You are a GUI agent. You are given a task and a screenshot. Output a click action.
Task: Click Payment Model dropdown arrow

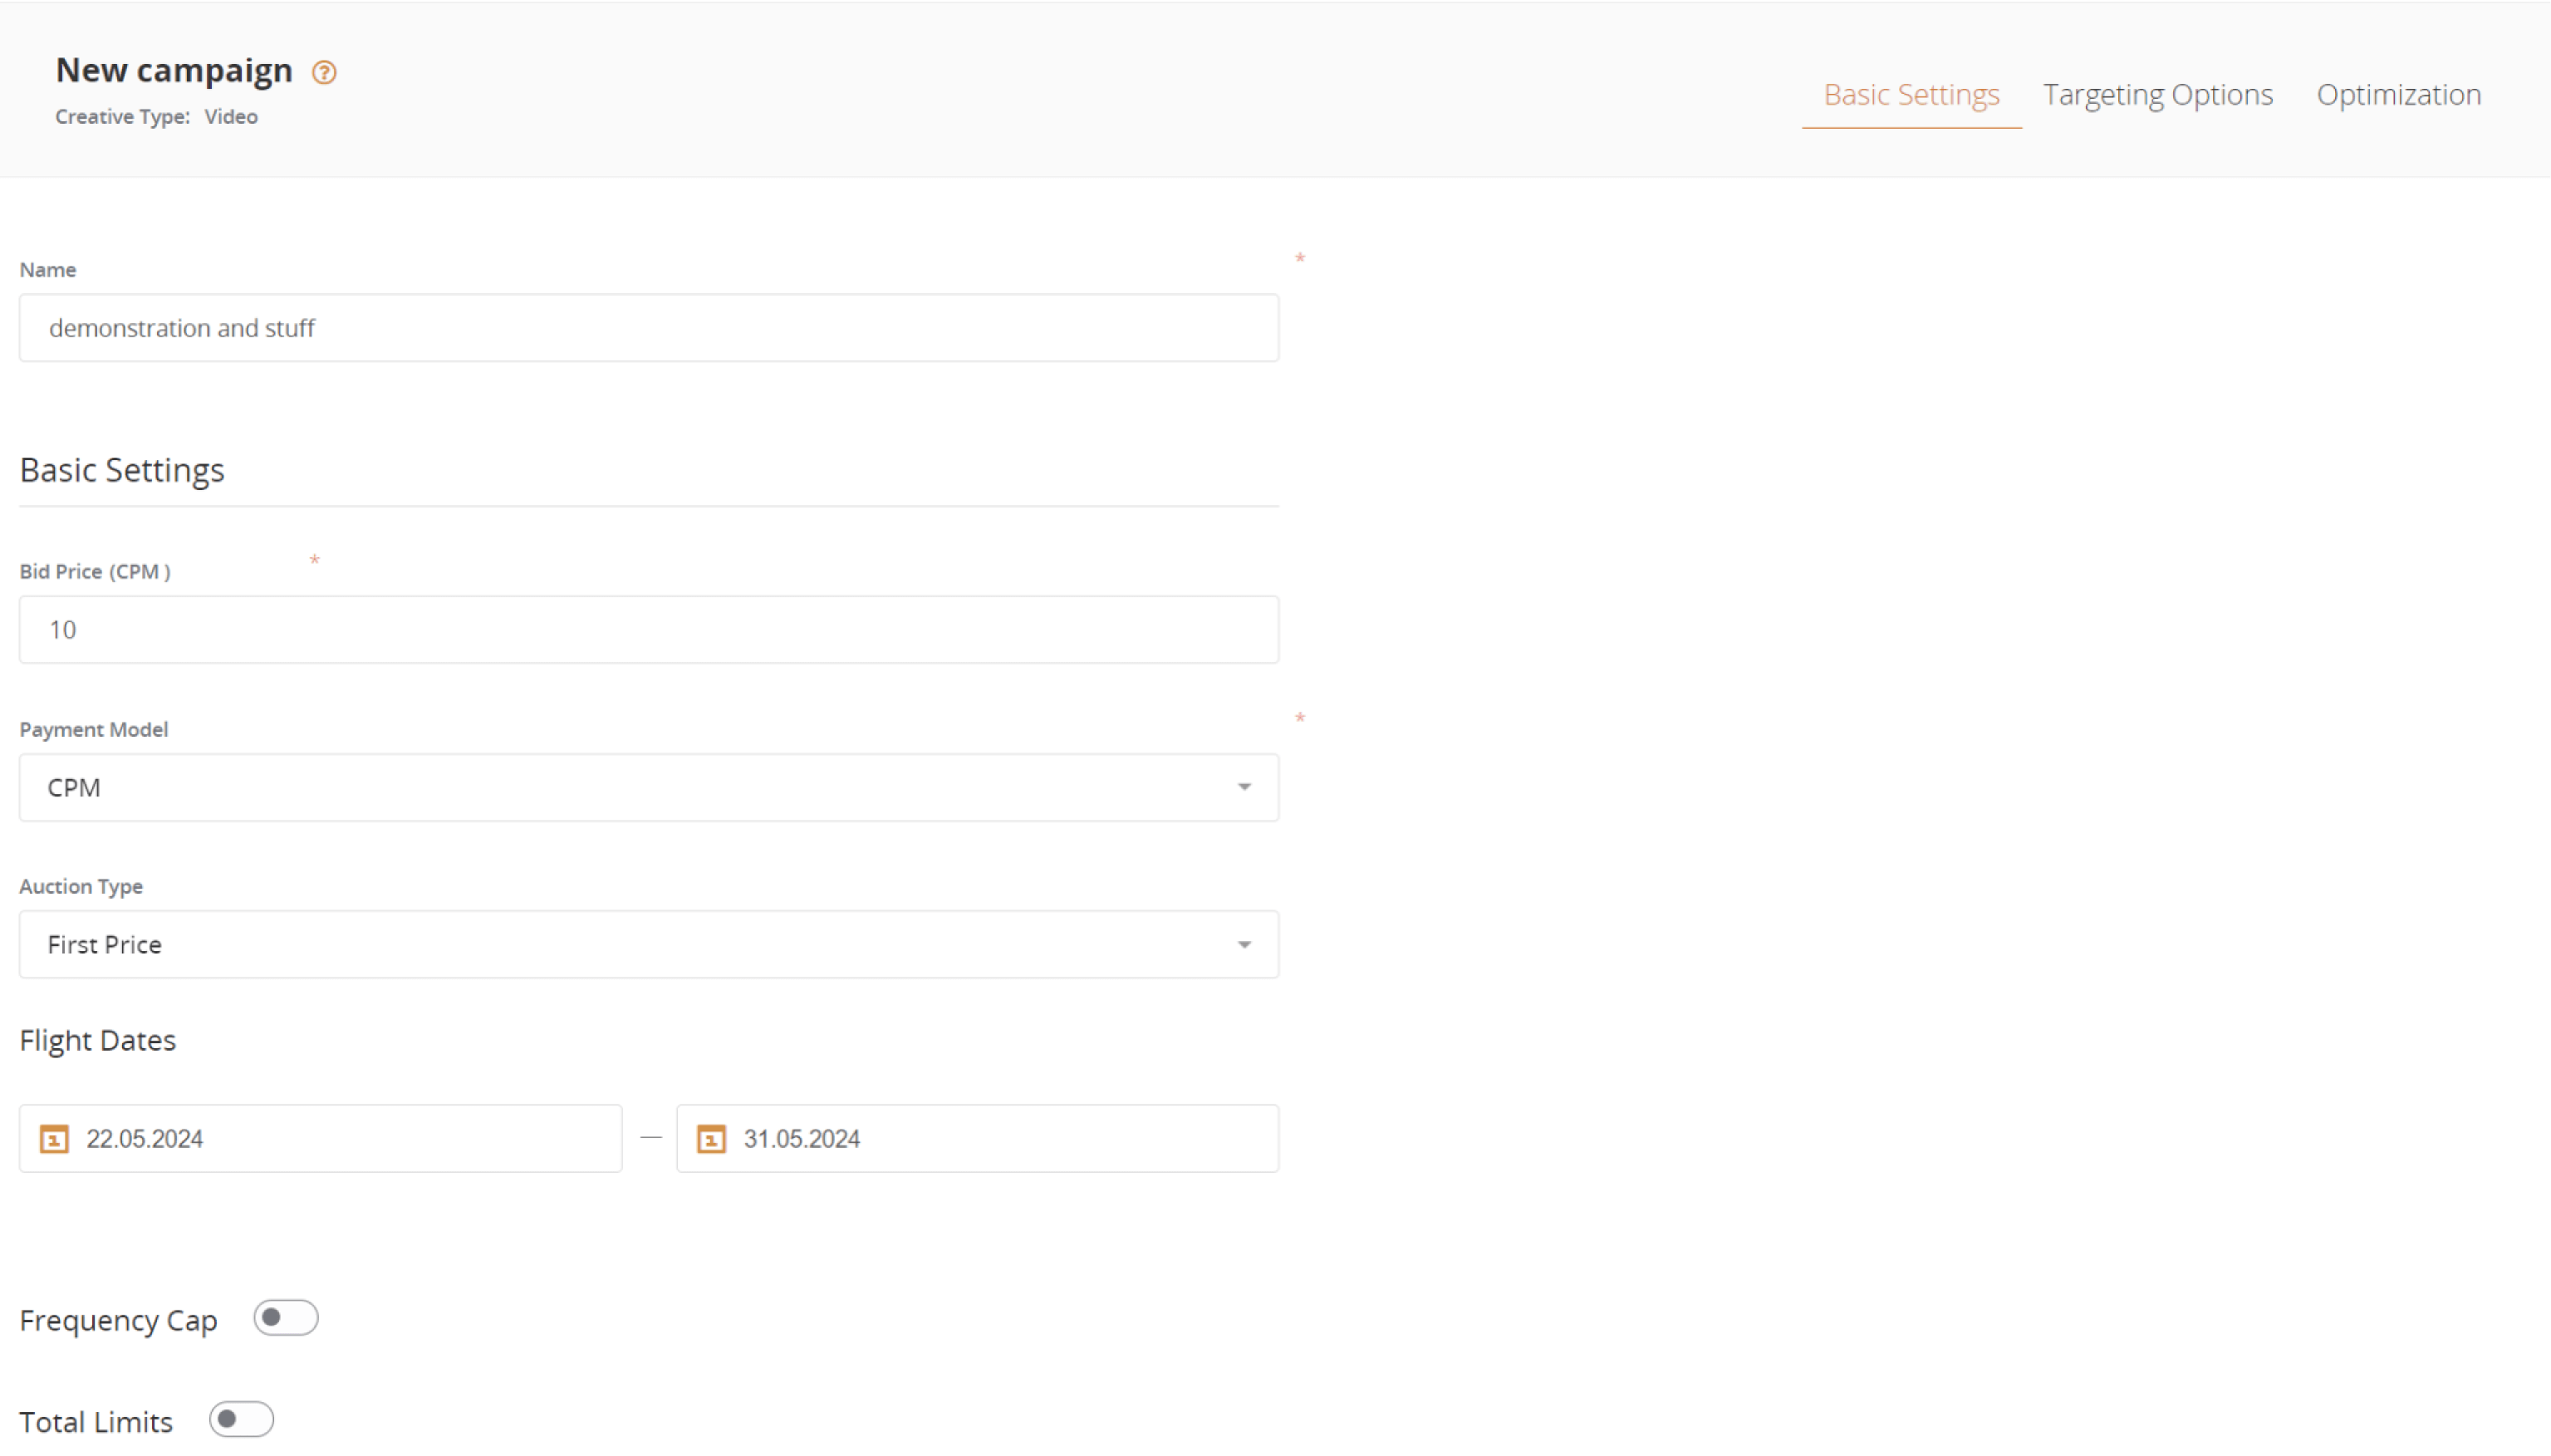click(x=1244, y=787)
